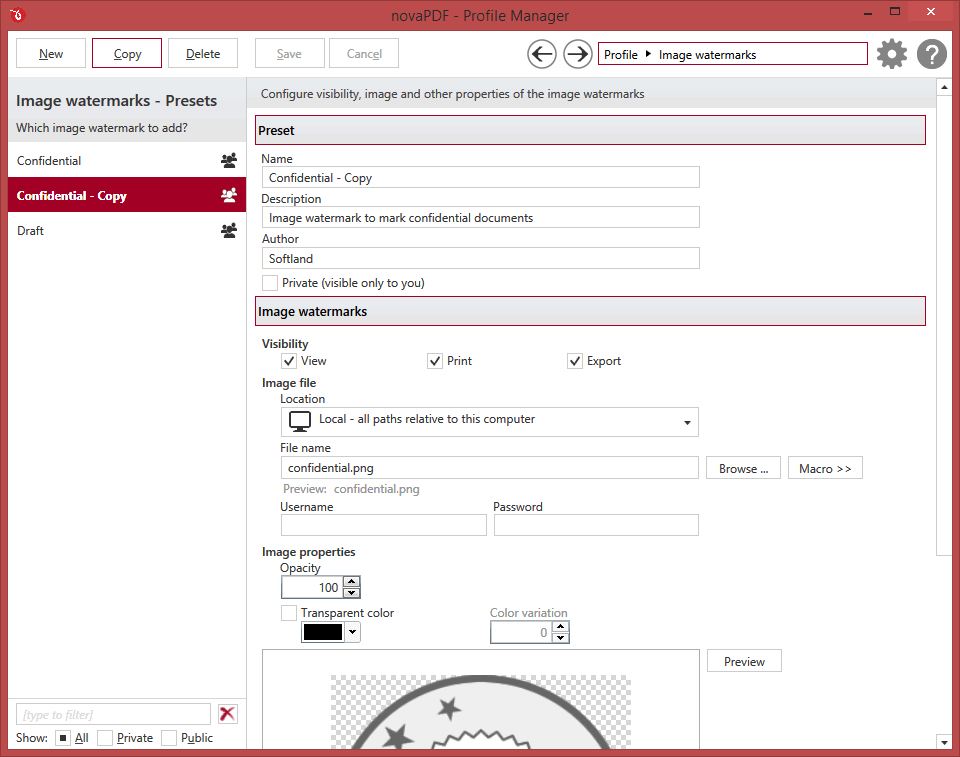Click the Username input field

tap(383, 525)
